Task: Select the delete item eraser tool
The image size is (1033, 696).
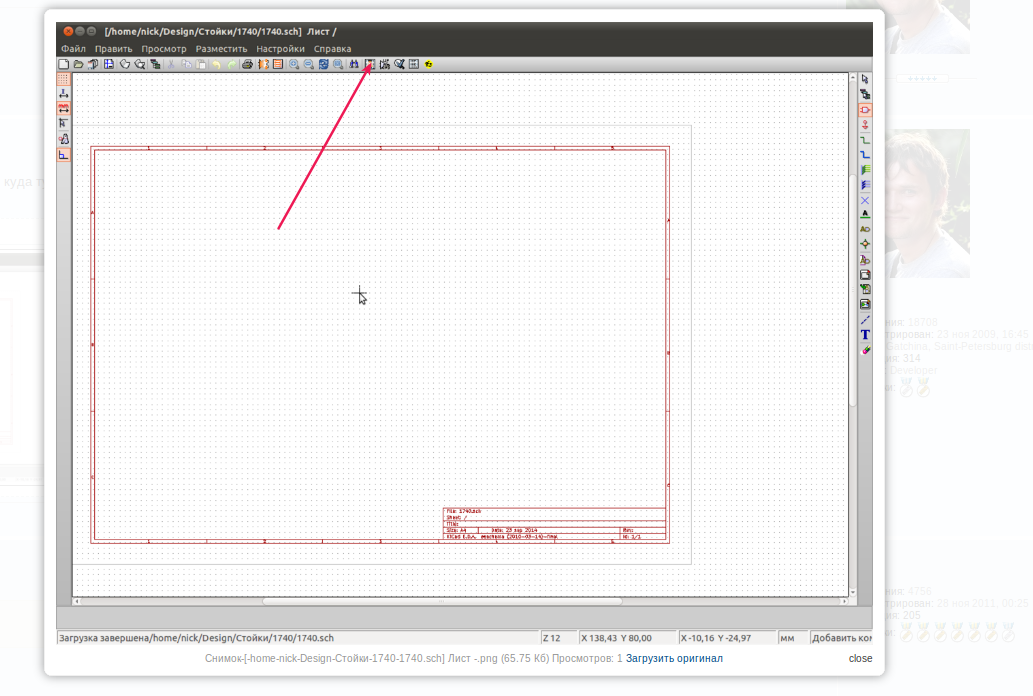Action: pos(865,350)
